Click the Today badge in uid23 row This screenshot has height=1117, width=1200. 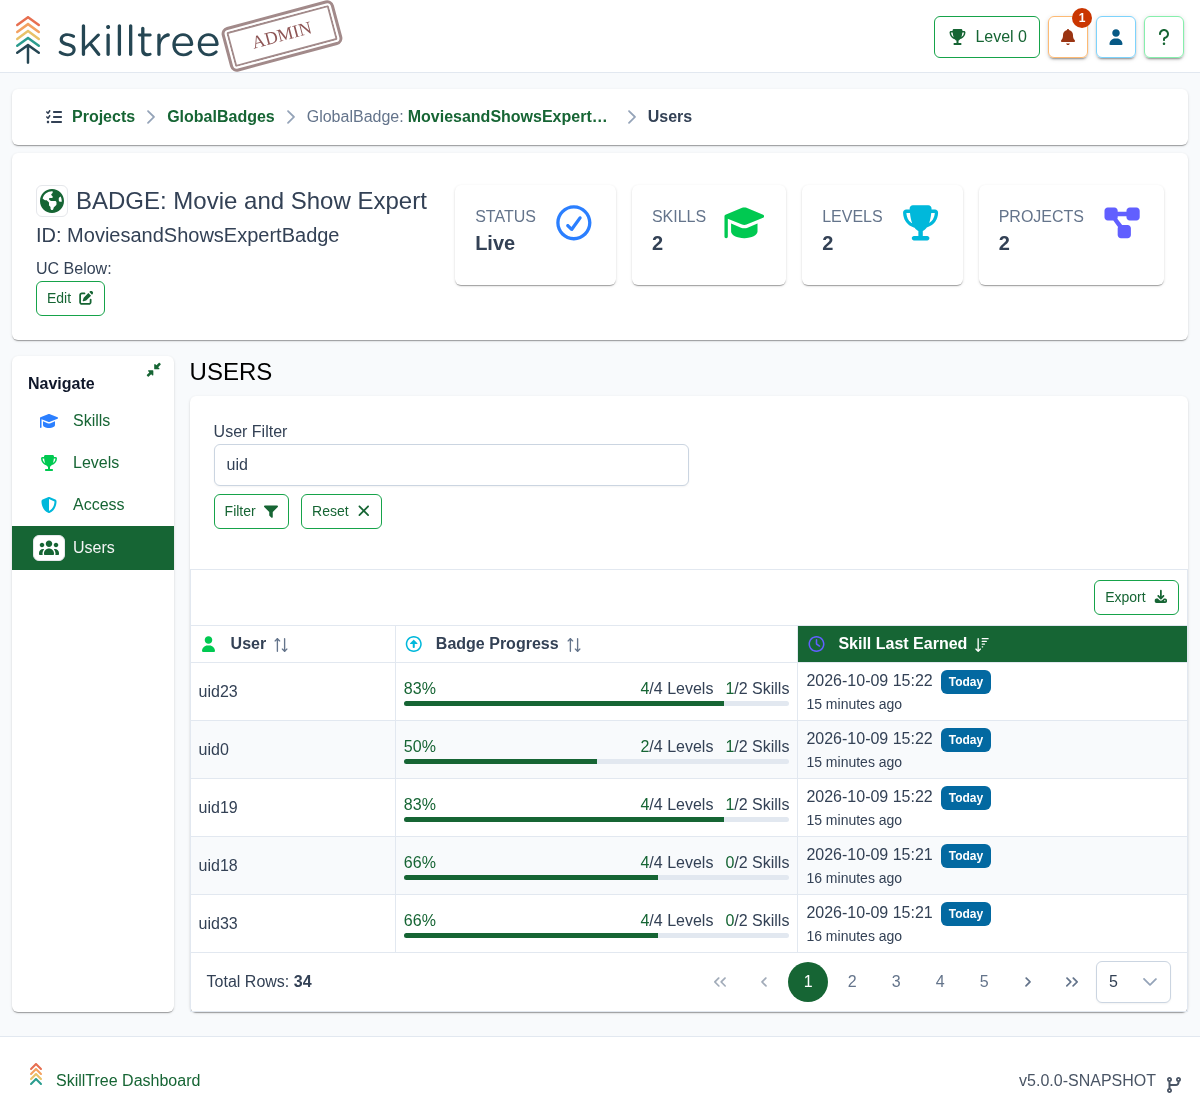pyautogui.click(x=966, y=682)
